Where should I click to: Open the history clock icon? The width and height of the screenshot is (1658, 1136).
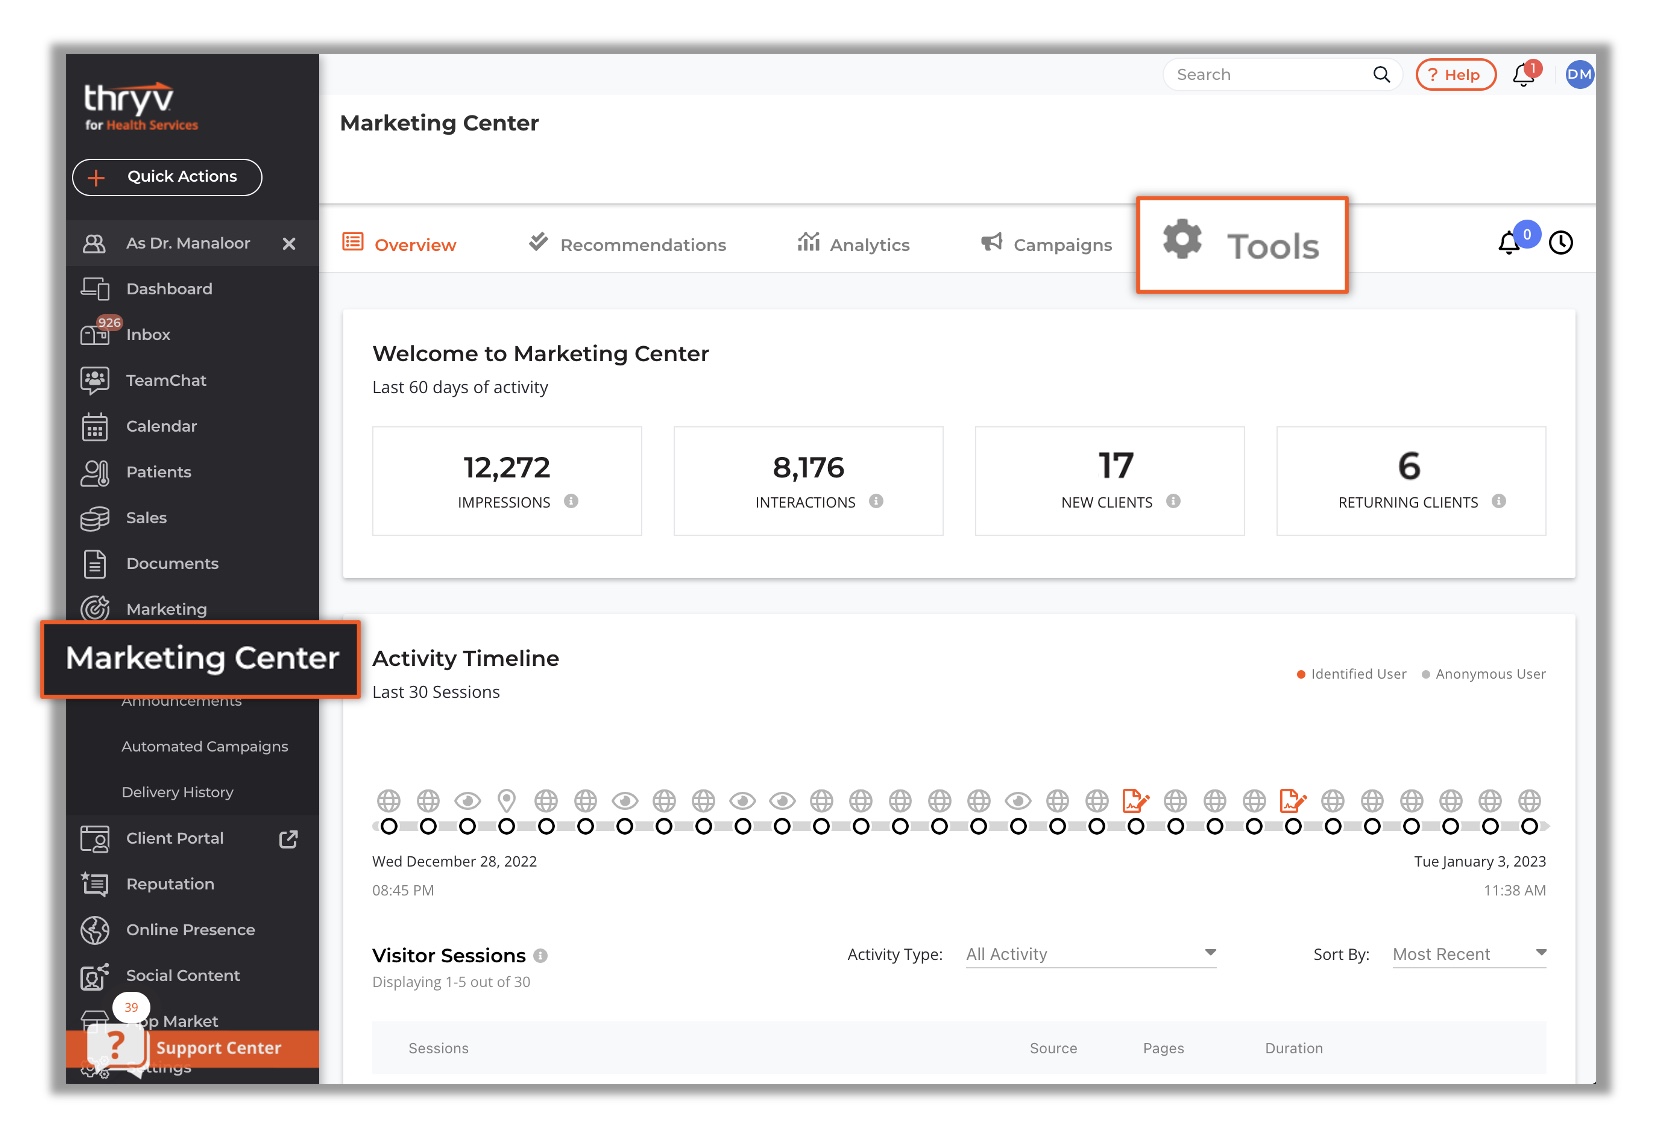point(1561,243)
